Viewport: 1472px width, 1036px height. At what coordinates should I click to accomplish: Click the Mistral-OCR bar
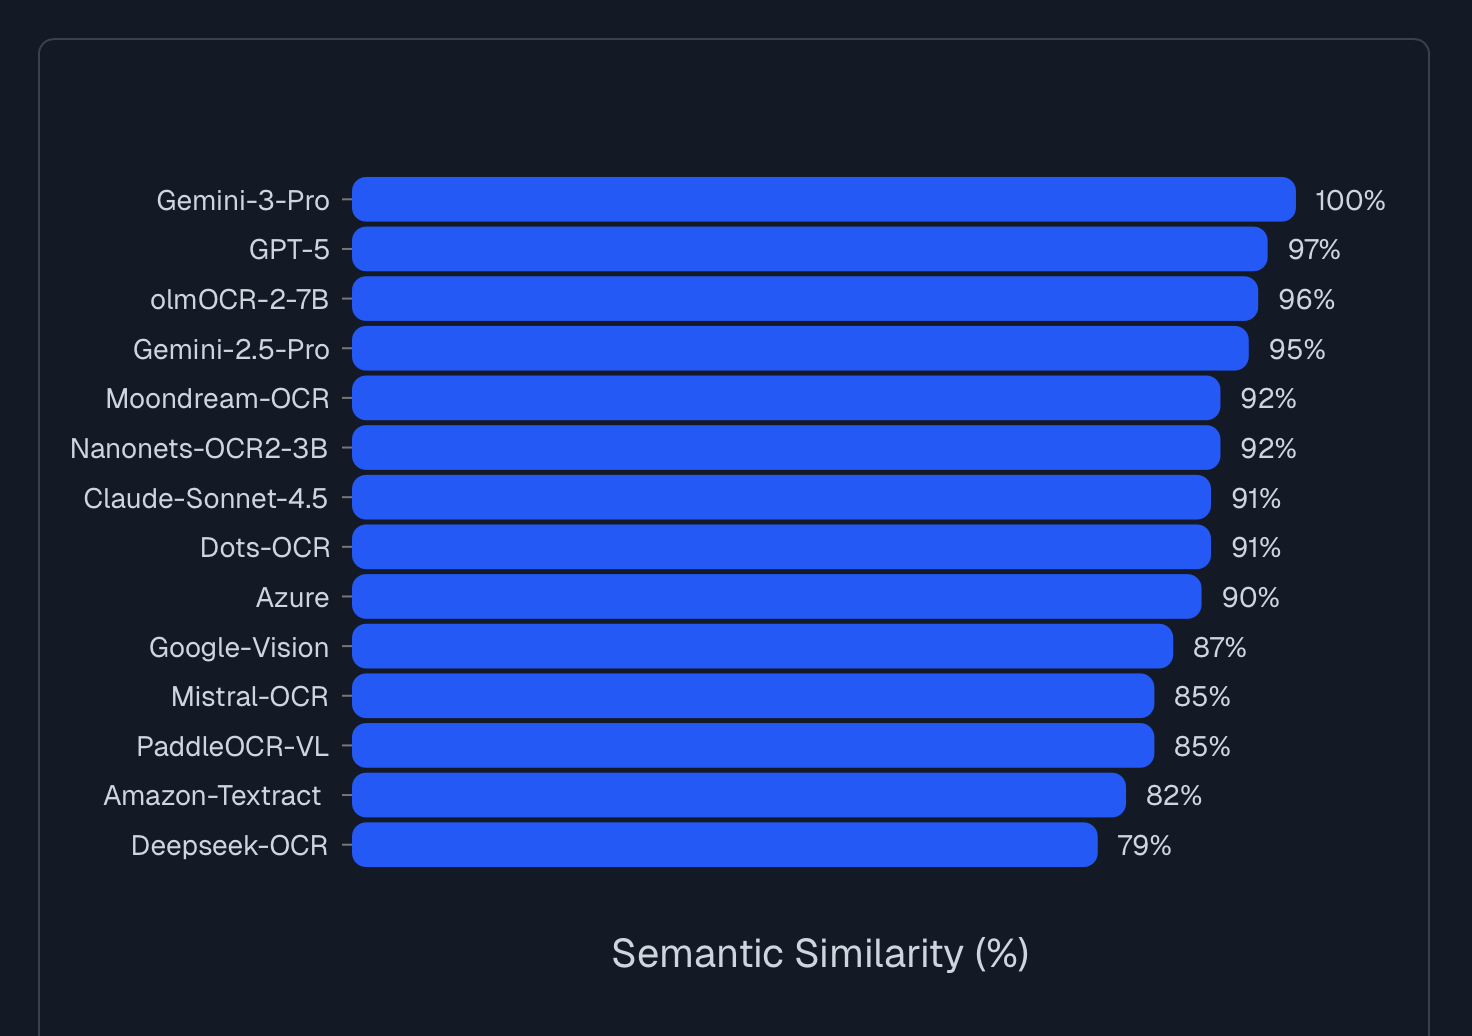[752, 696]
